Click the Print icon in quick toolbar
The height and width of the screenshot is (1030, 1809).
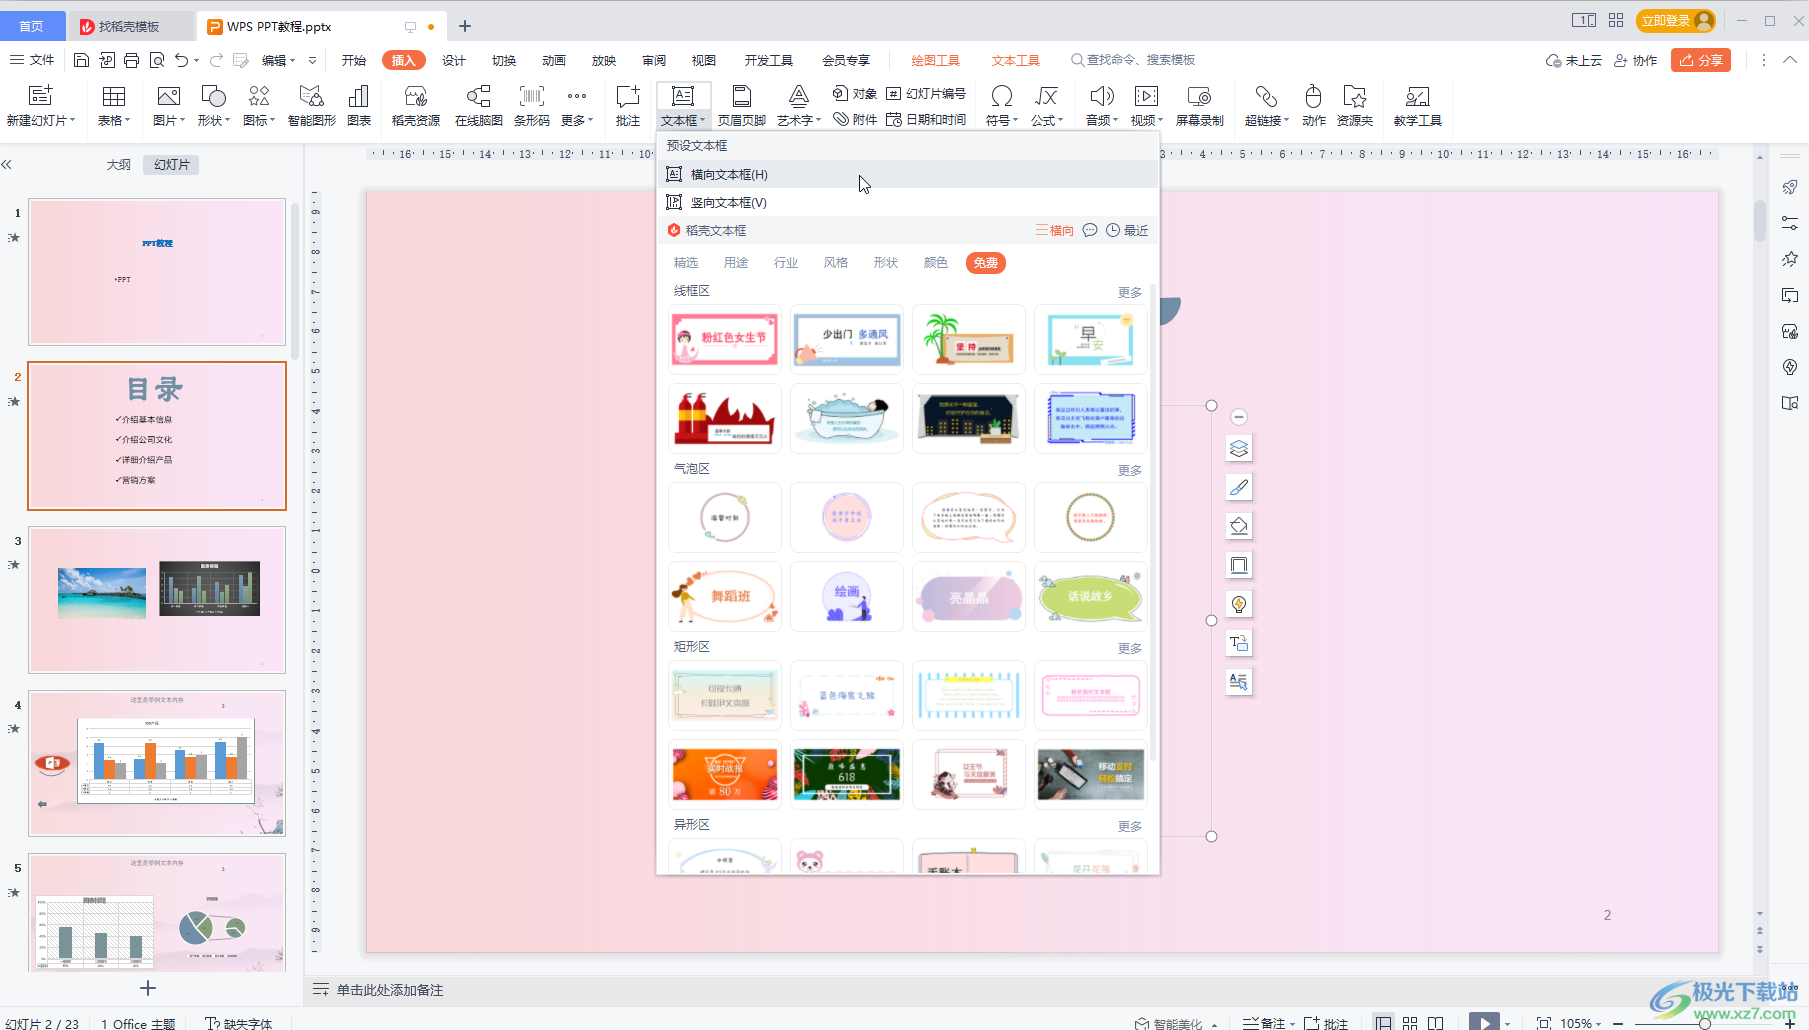click(132, 60)
